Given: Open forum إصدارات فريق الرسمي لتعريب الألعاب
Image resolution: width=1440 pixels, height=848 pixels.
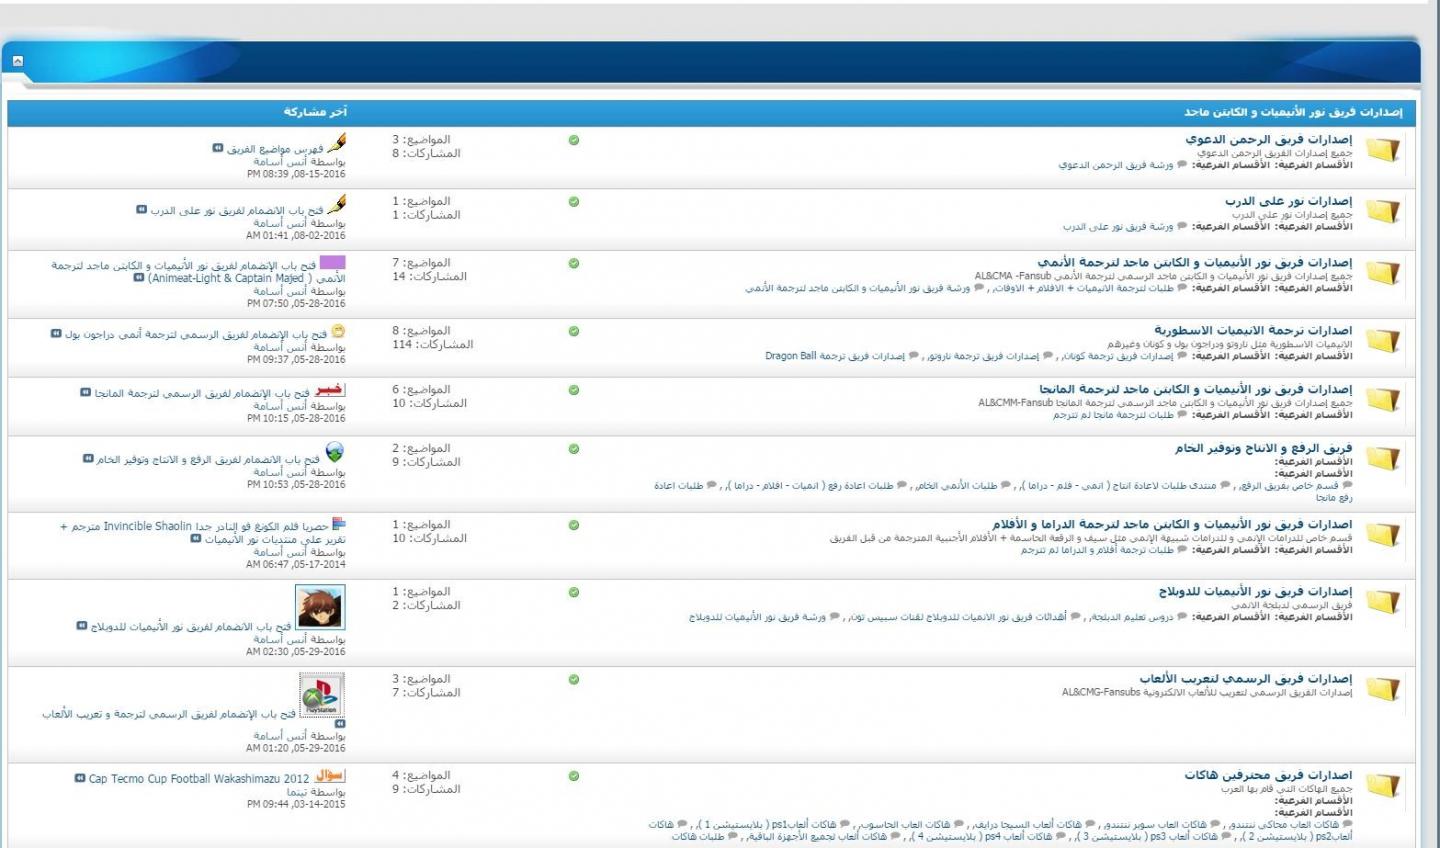Looking at the screenshot, I should tap(1246, 679).
